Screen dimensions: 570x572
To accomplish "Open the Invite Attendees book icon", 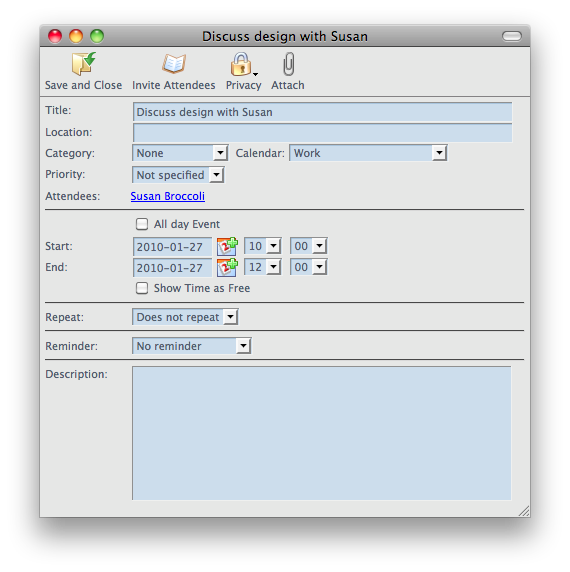I will [x=174, y=63].
